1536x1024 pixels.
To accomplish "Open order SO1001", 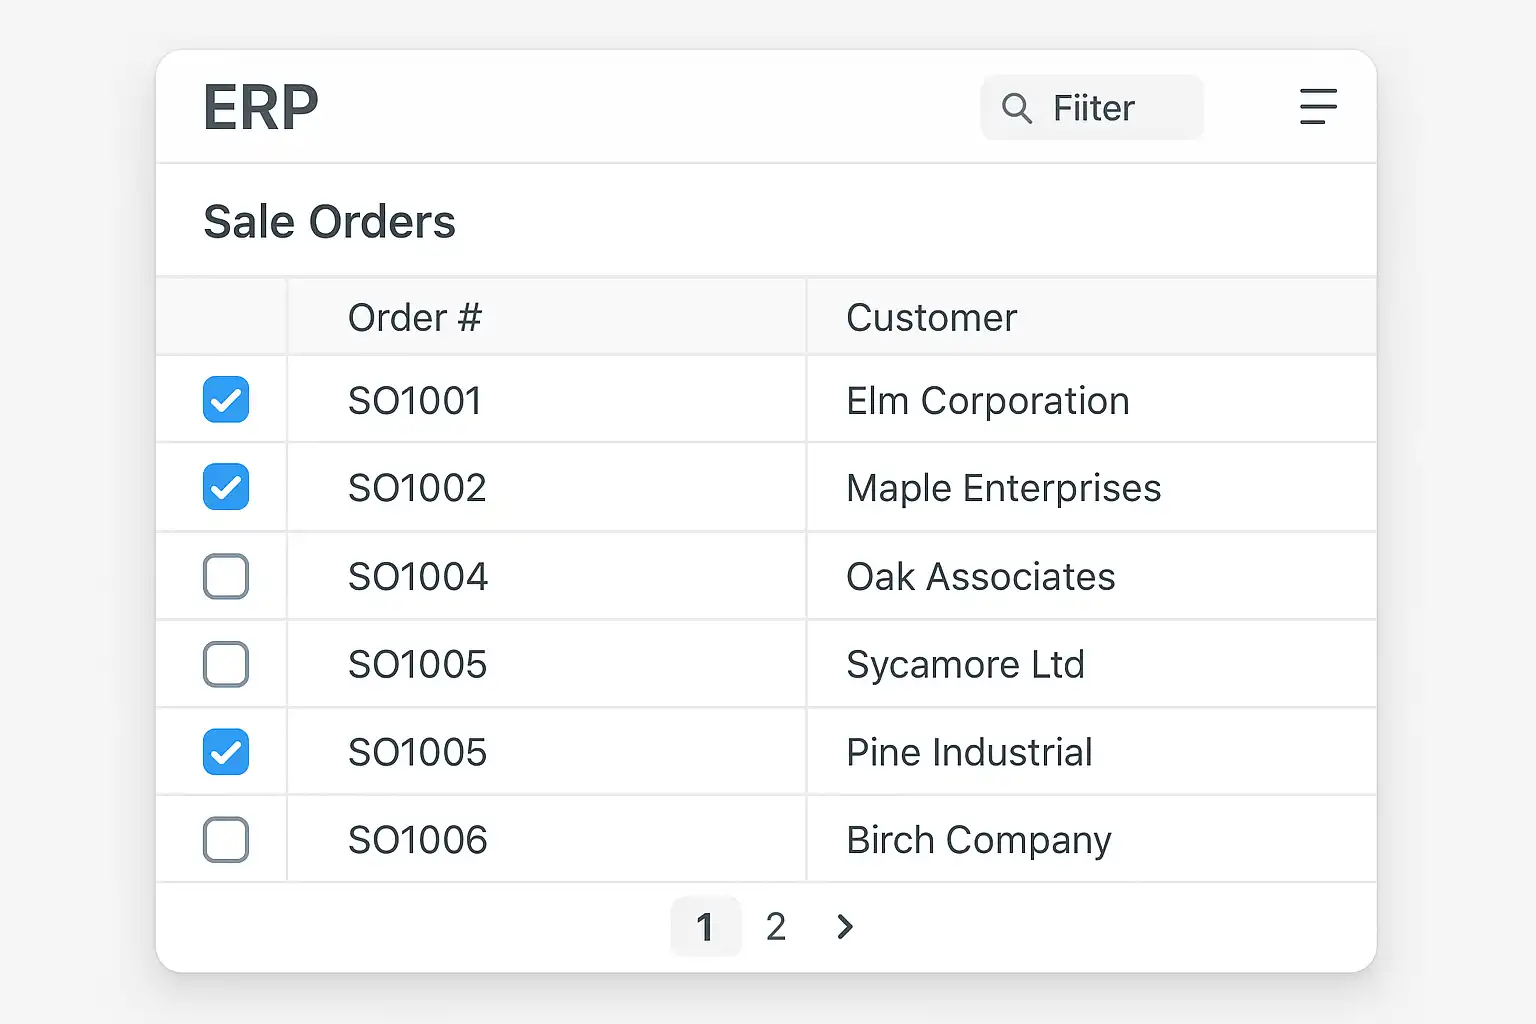I will [x=415, y=401].
